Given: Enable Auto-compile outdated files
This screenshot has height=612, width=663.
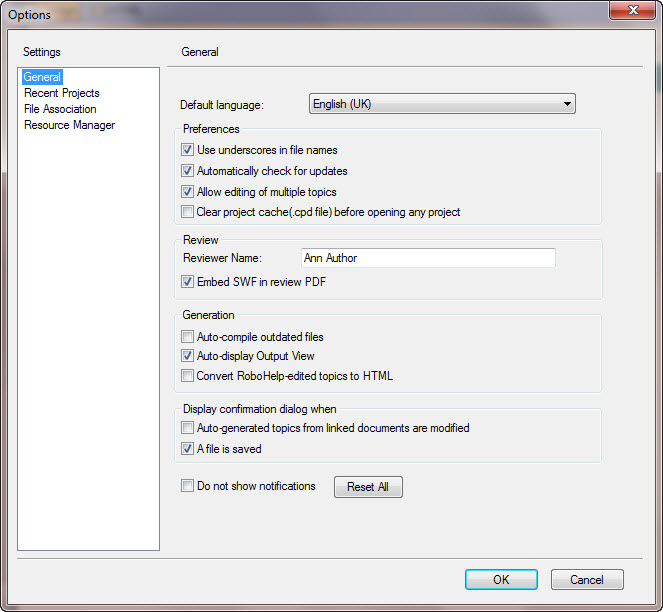Looking at the screenshot, I should click(187, 337).
